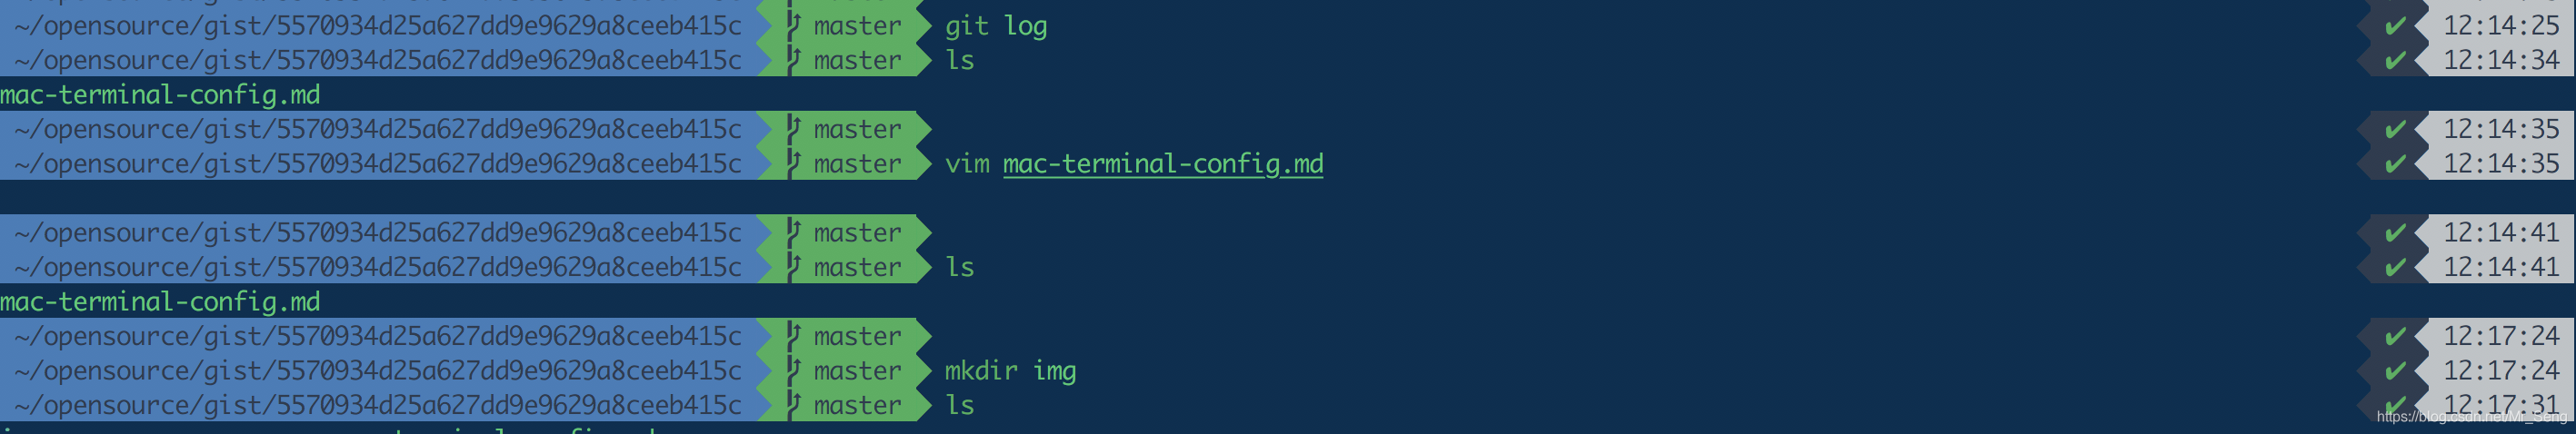Click the 12:17:31 timestamp
Screen dimensions: 2576x434
(2501, 405)
